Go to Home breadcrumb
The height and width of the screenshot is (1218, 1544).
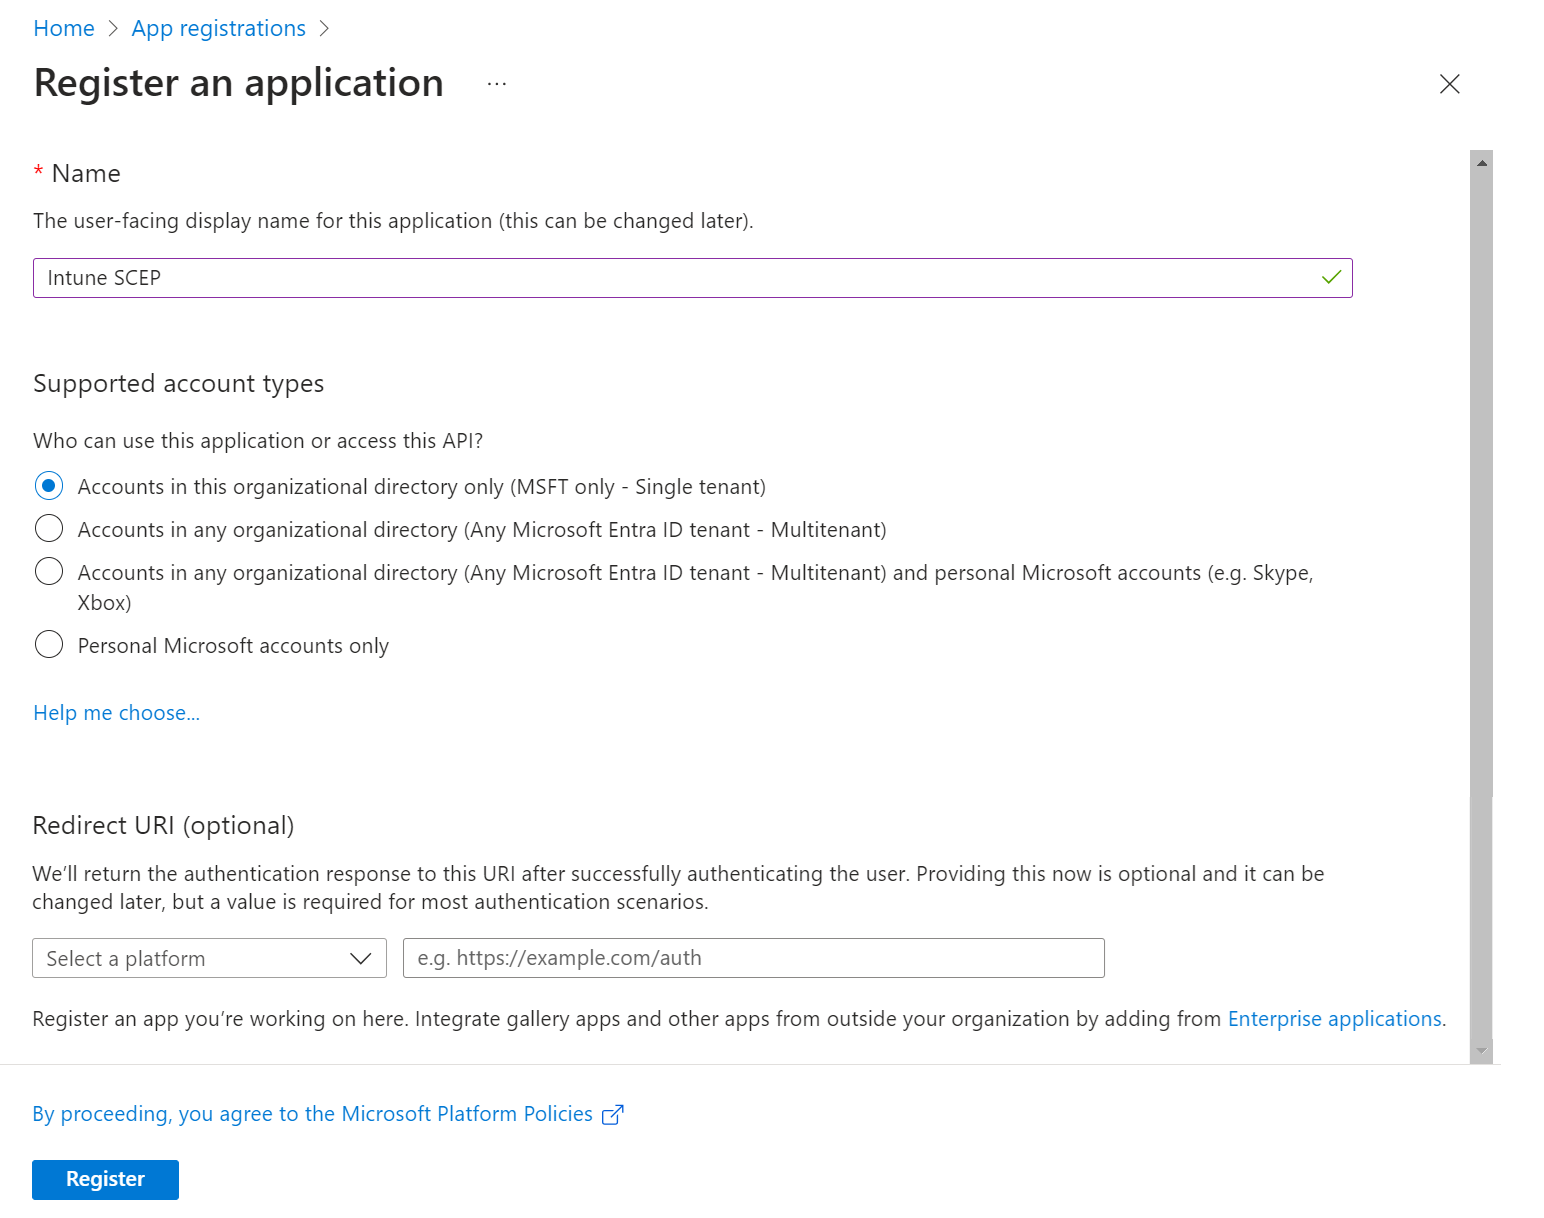click(x=64, y=29)
